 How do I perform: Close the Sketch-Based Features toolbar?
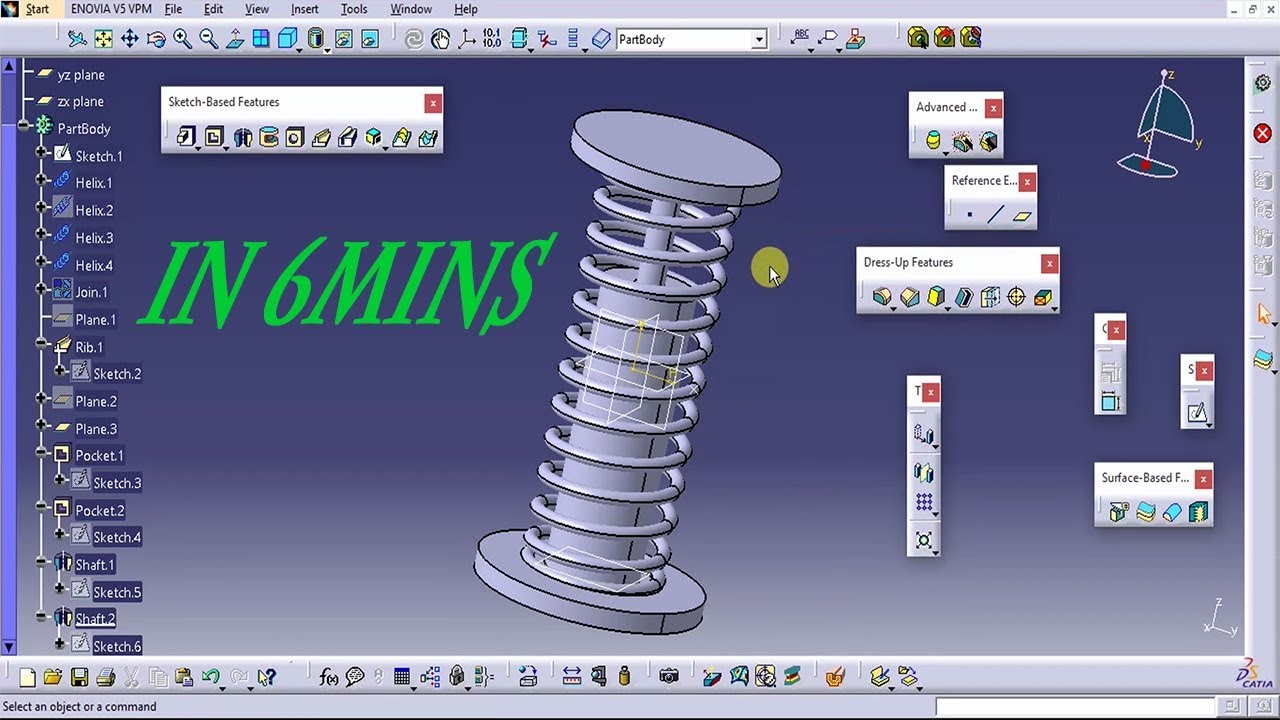pyautogui.click(x=432, y=103)
